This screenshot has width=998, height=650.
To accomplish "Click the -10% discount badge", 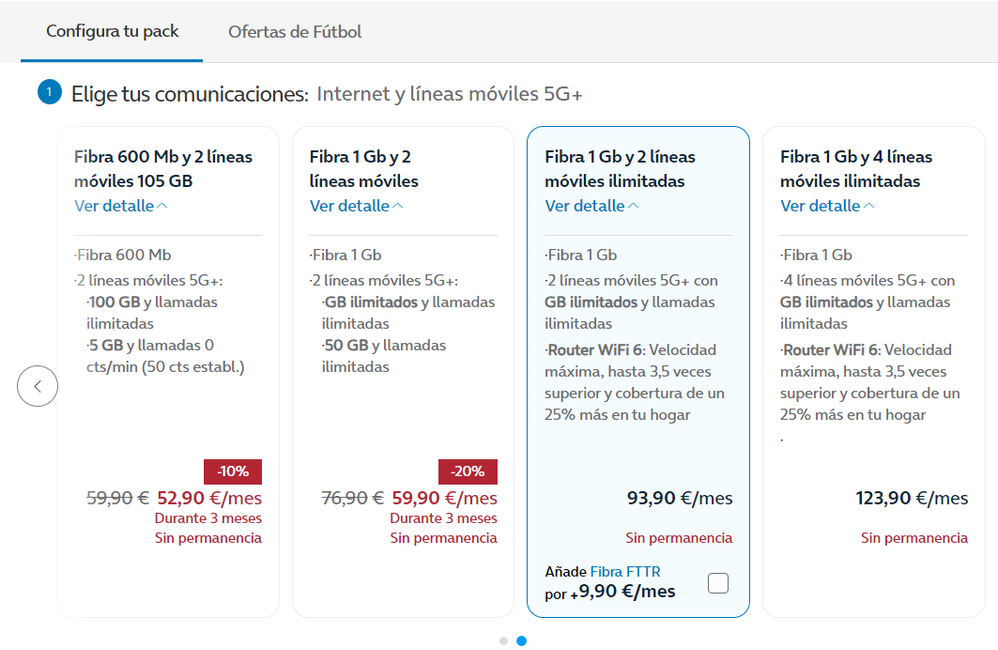I will [x=233, y=471].
